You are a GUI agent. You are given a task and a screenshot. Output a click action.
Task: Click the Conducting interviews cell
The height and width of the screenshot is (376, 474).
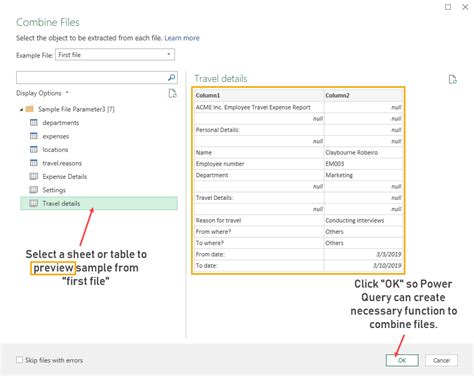(363, 220)
